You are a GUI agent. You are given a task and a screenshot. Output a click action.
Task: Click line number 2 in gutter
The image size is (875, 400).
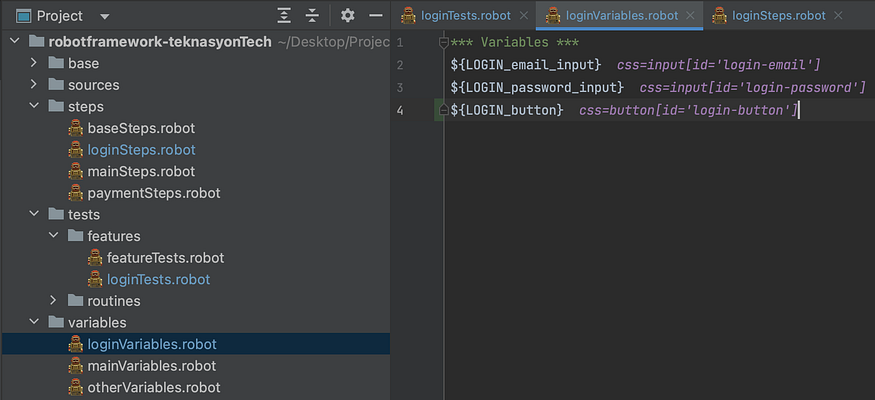click(x=400, y=65)
